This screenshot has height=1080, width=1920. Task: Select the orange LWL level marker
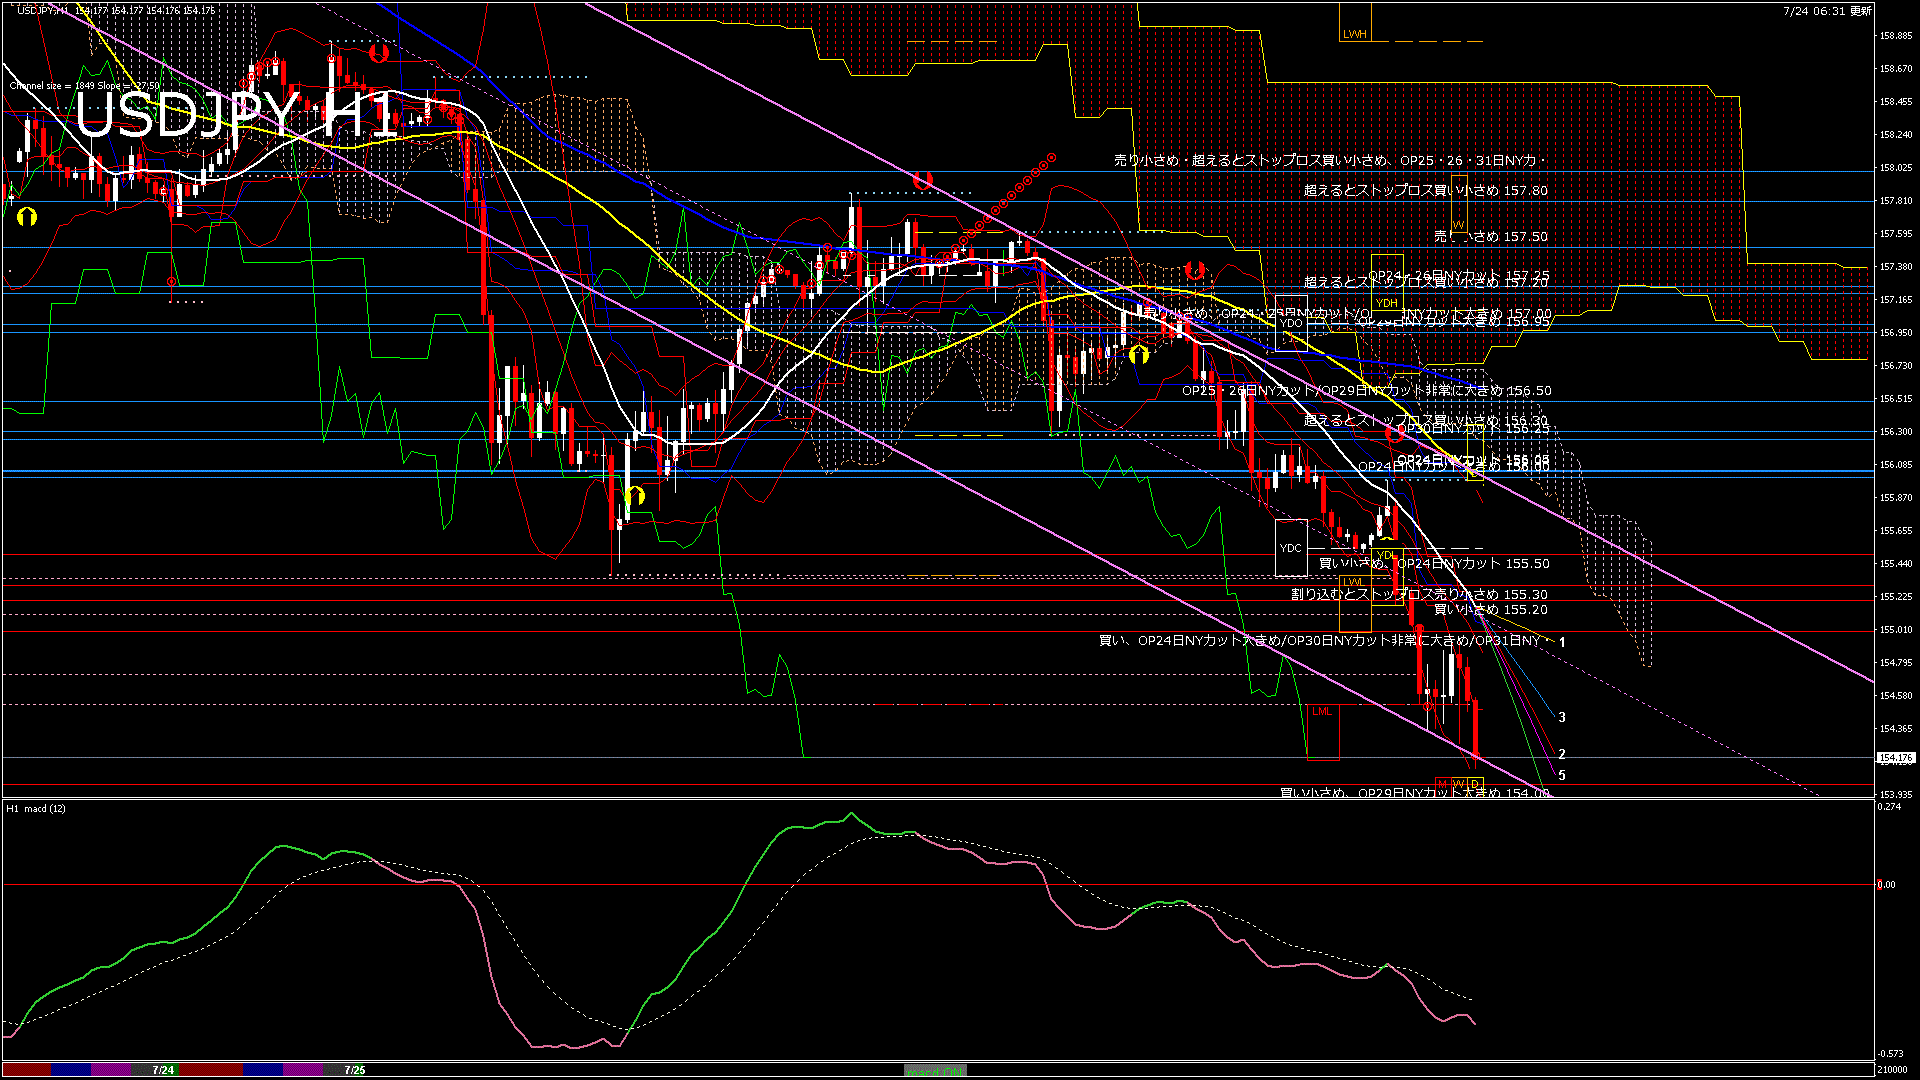(x=1353, y=582)
